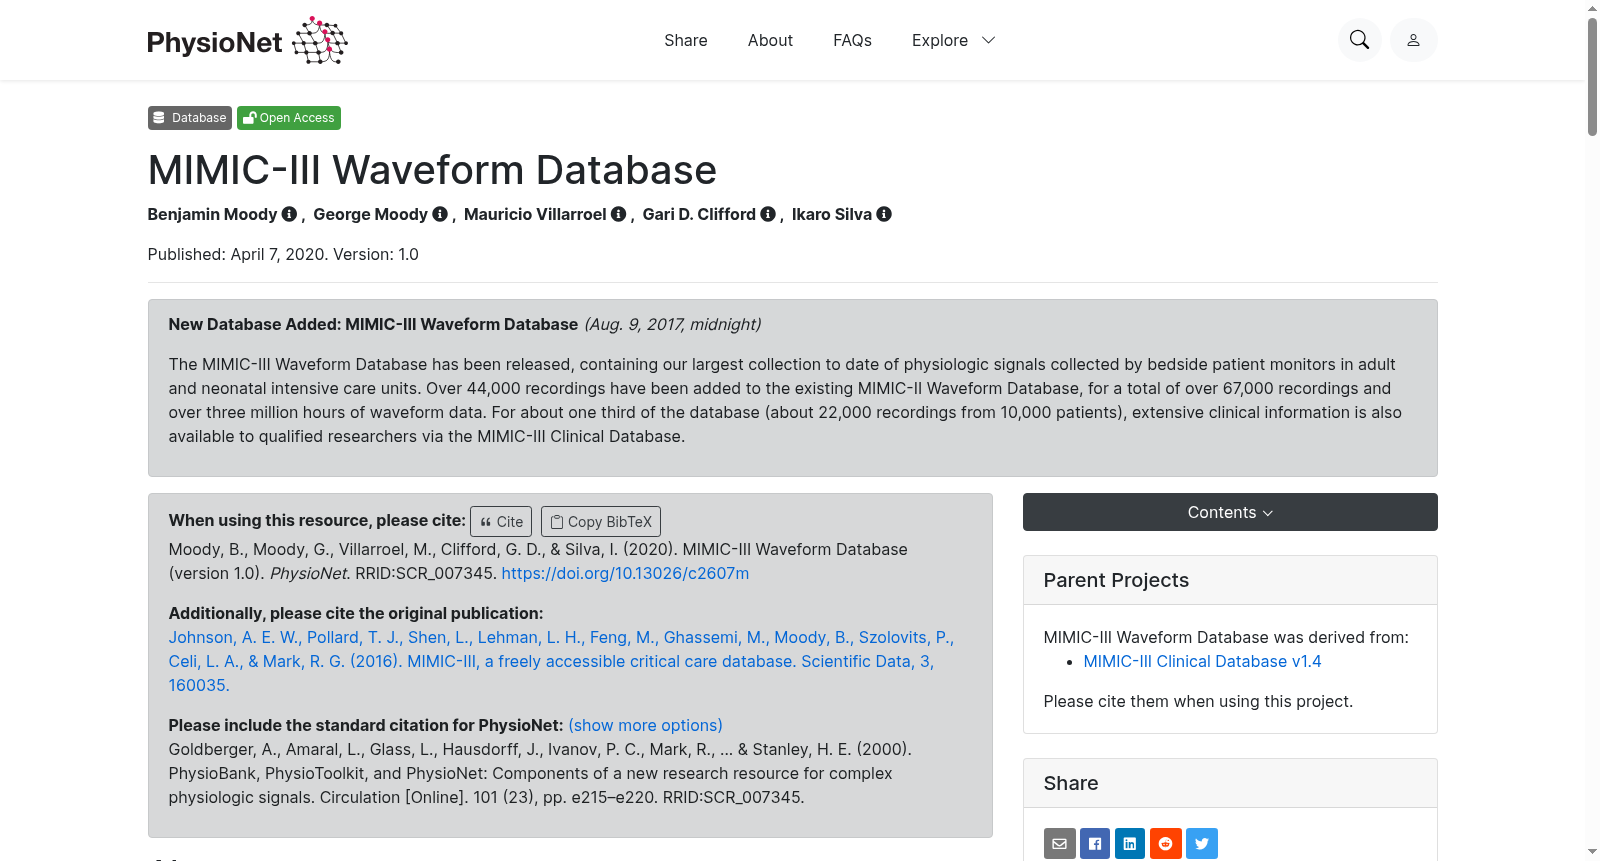1600x861 pixels.
Task: Click the scrollbar up arrow
Action: 1592,8
